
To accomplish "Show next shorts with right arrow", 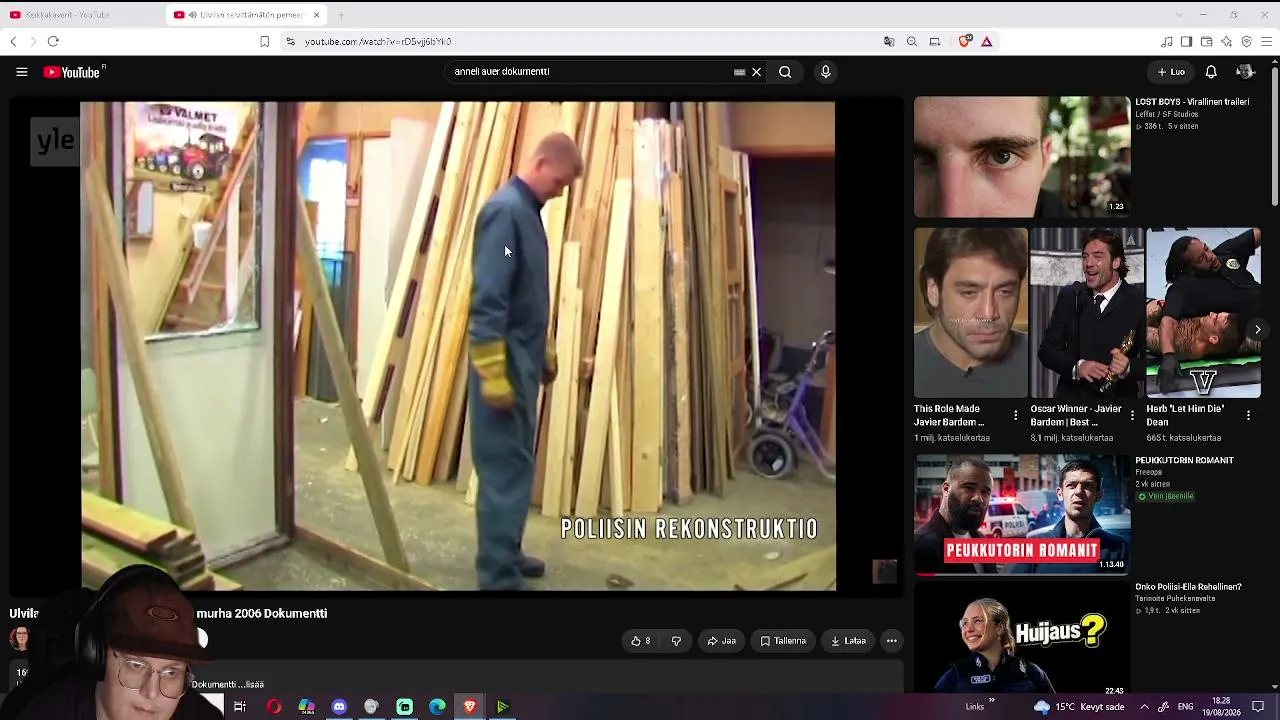I will (x=1257, y=329).
